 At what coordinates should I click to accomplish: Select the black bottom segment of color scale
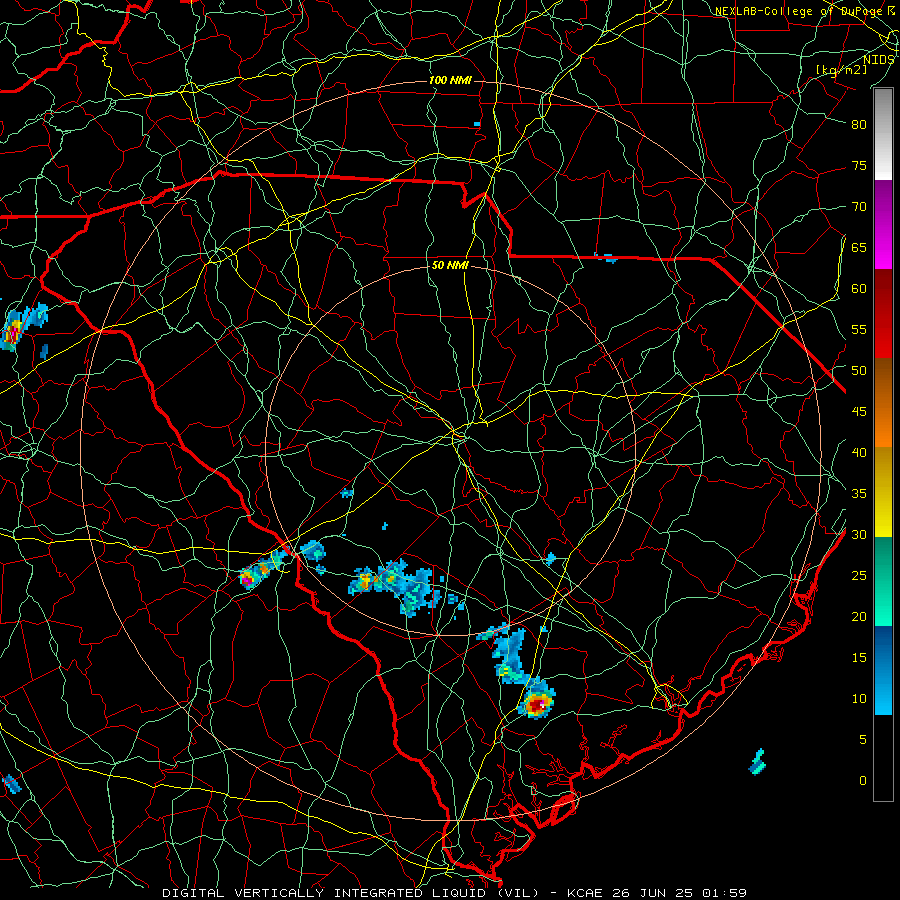883,758
